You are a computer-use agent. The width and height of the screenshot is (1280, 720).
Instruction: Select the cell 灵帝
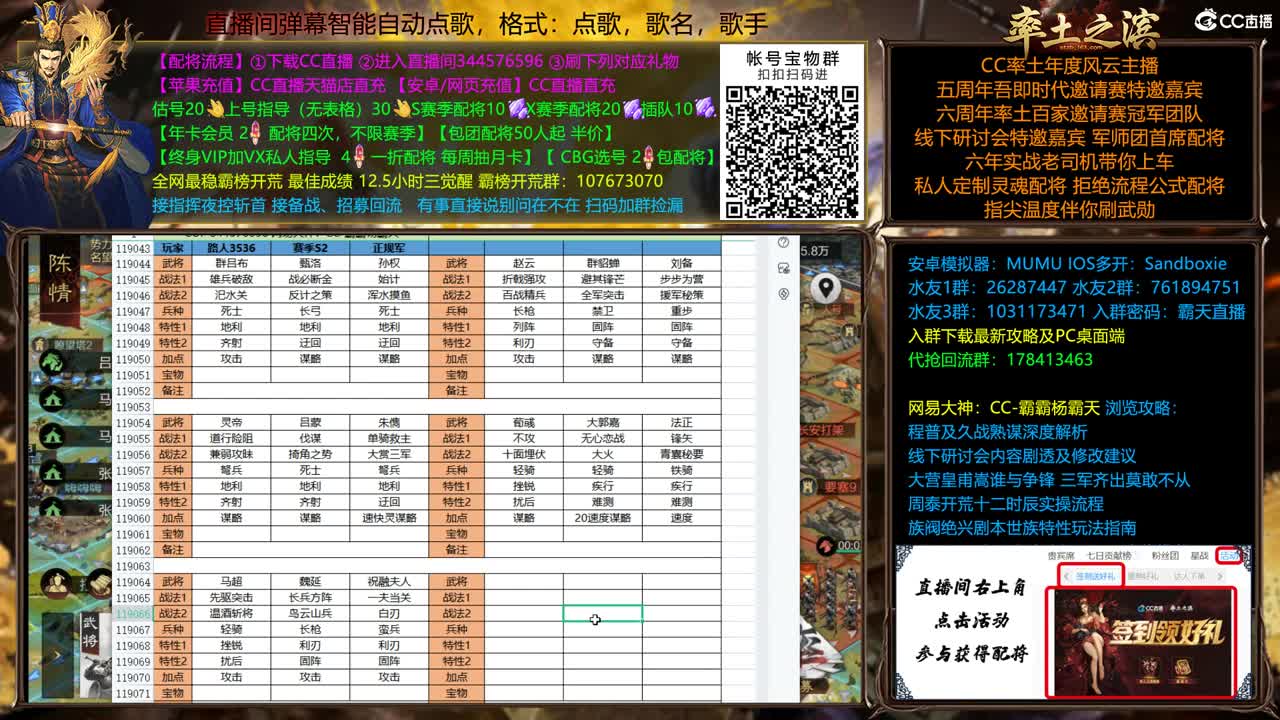click(x=231, y=423)
